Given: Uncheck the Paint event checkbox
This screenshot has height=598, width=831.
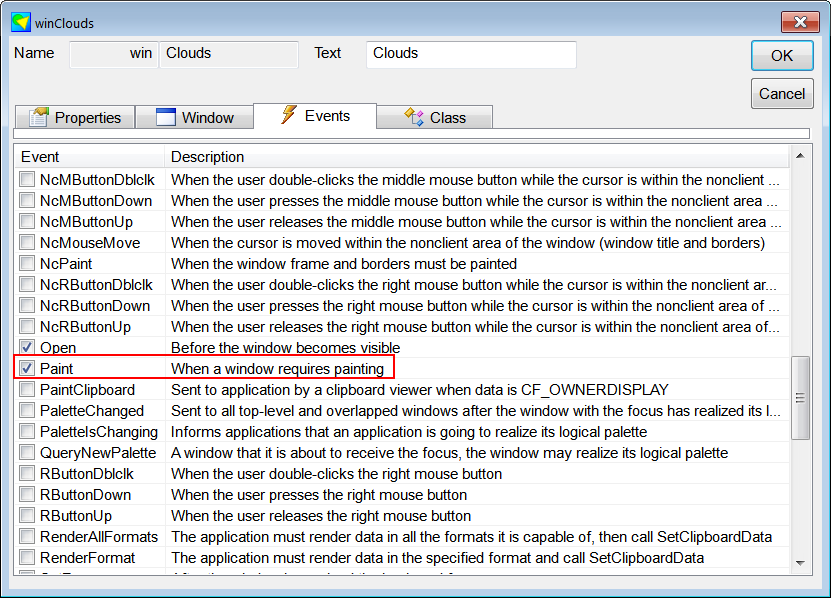Looking at the screenshot, I should click(27, 368).
